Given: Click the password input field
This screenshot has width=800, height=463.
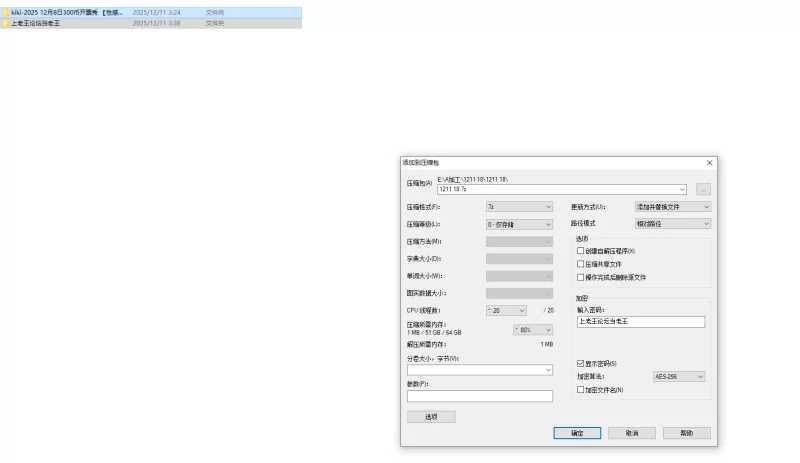Looking at the screenshot, I should pos(641,322).
